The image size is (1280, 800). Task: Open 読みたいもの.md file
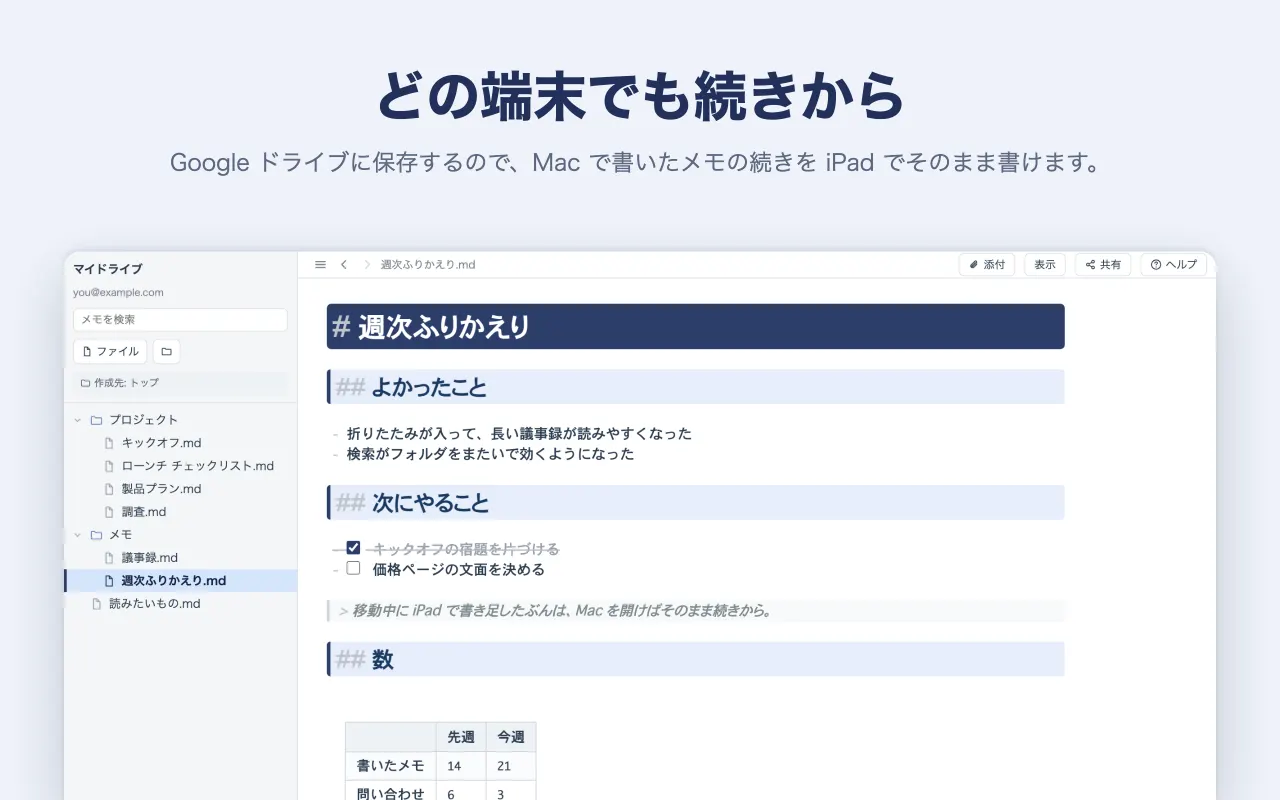(x=180, y=604)
